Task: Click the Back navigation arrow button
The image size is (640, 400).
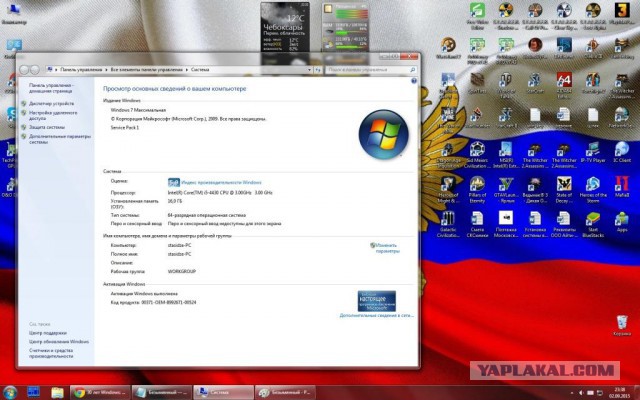Action: pyautogui.click(x=24, y=70)
